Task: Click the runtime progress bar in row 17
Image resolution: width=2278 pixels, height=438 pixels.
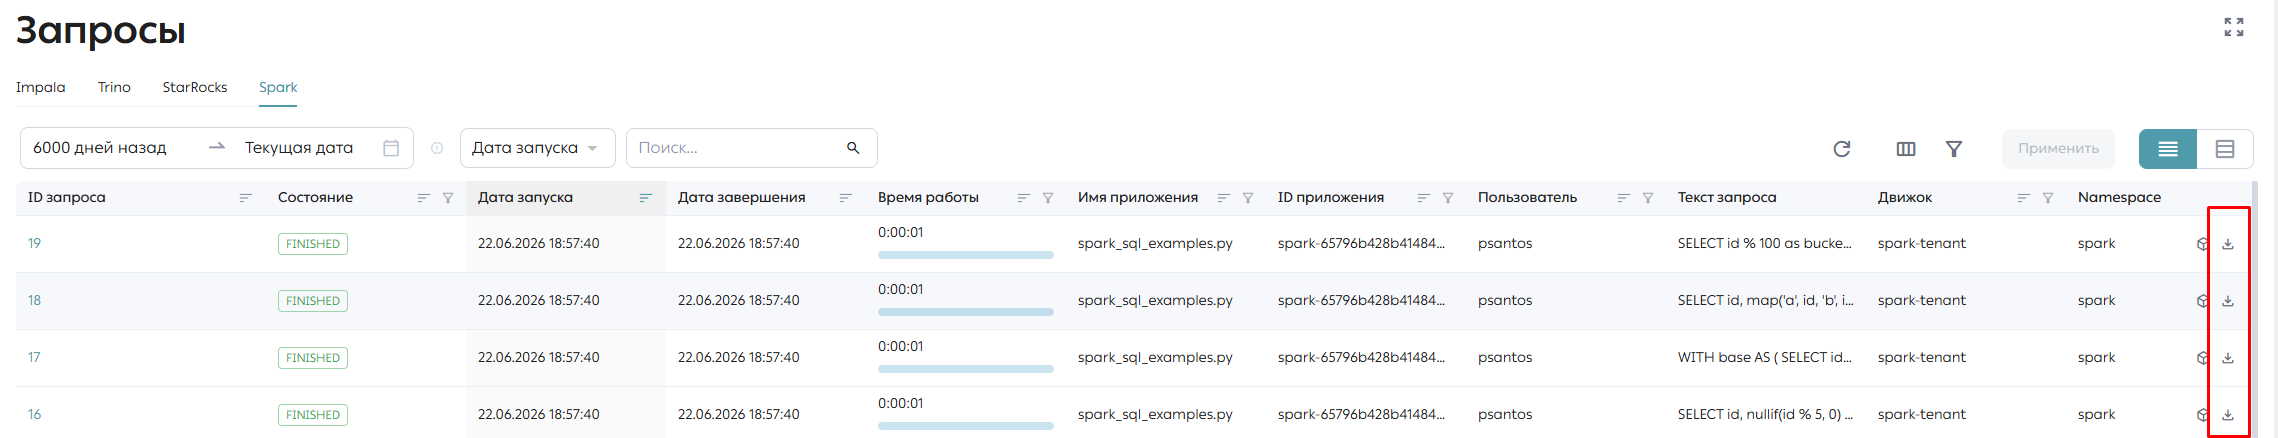Action: [965, 369]
